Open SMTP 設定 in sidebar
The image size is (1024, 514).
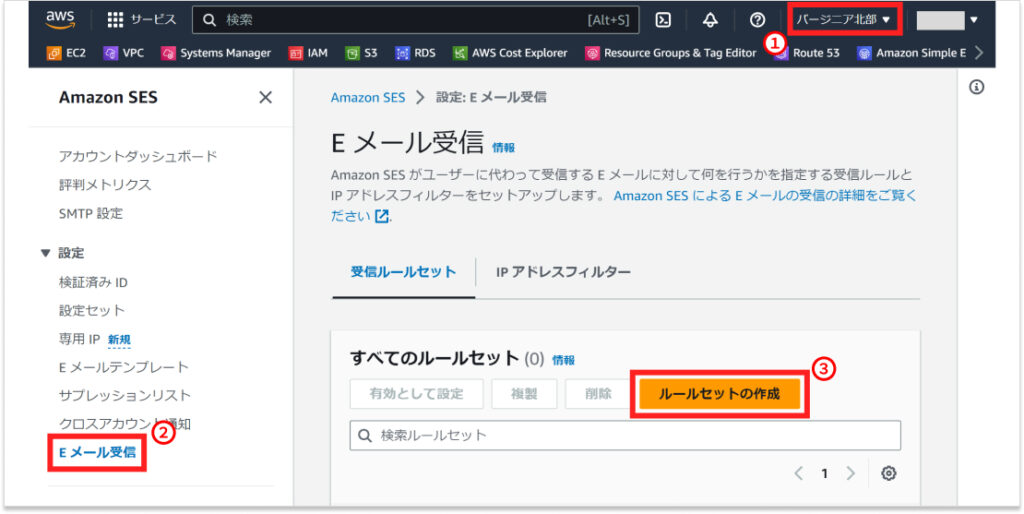[90, 214]
